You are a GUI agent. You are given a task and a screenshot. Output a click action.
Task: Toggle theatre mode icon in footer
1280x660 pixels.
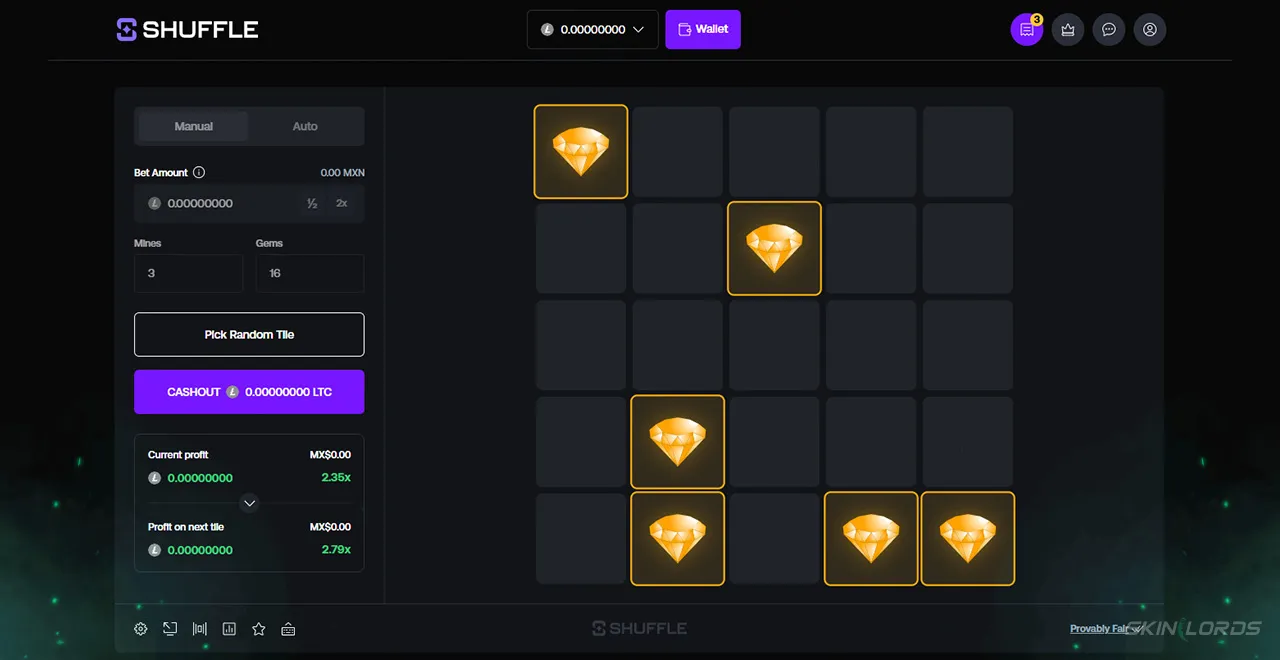(x=200, y=629)
